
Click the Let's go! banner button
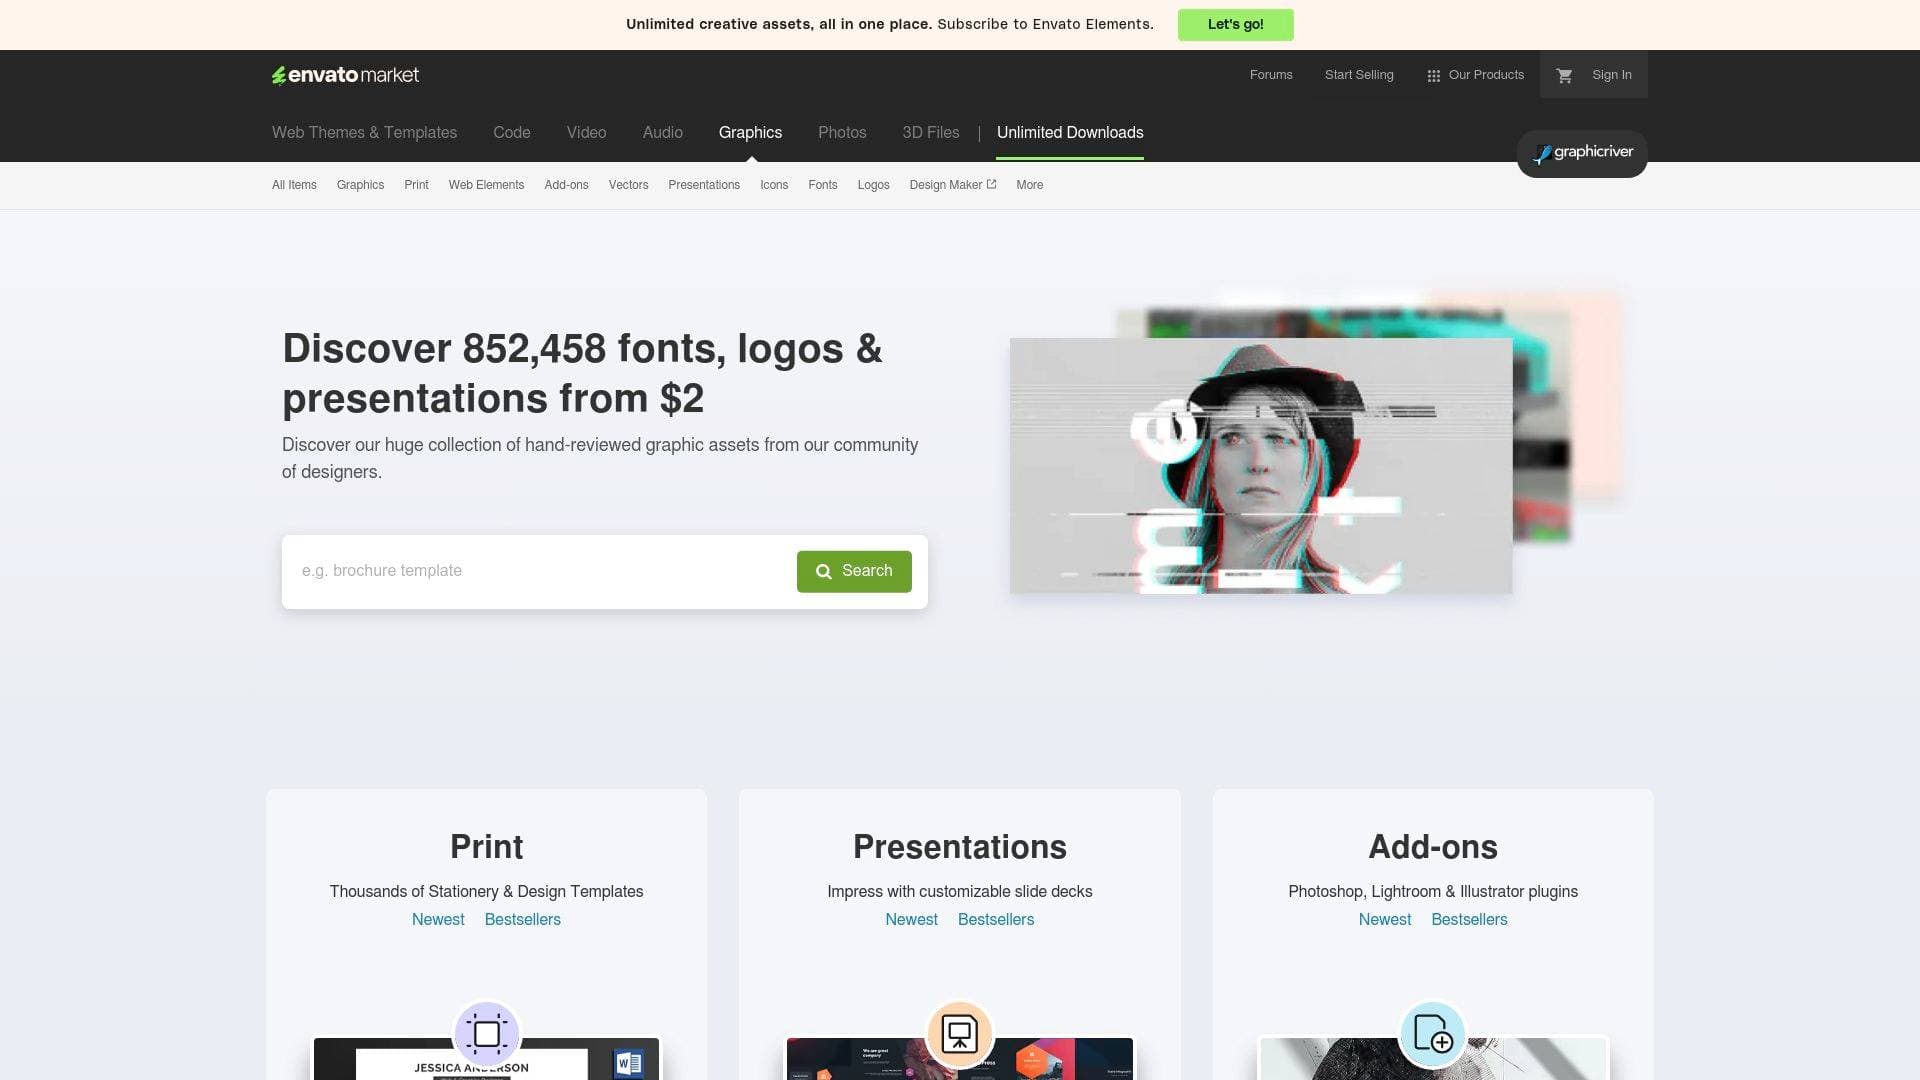pos(1235,24)
